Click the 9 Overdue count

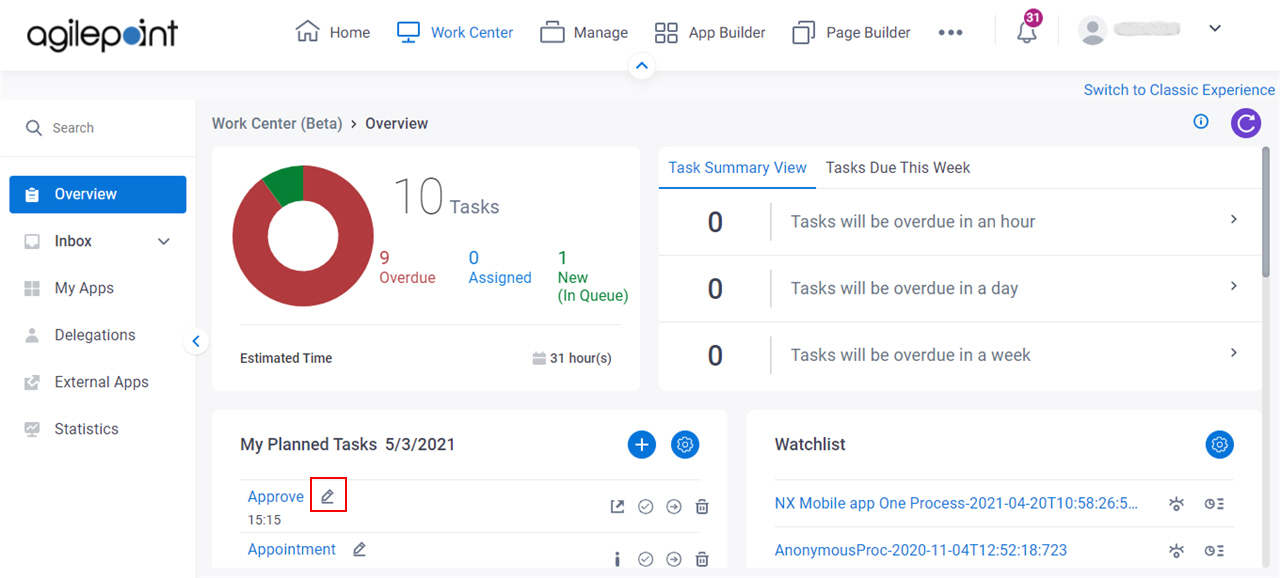[x=407, y=267]
